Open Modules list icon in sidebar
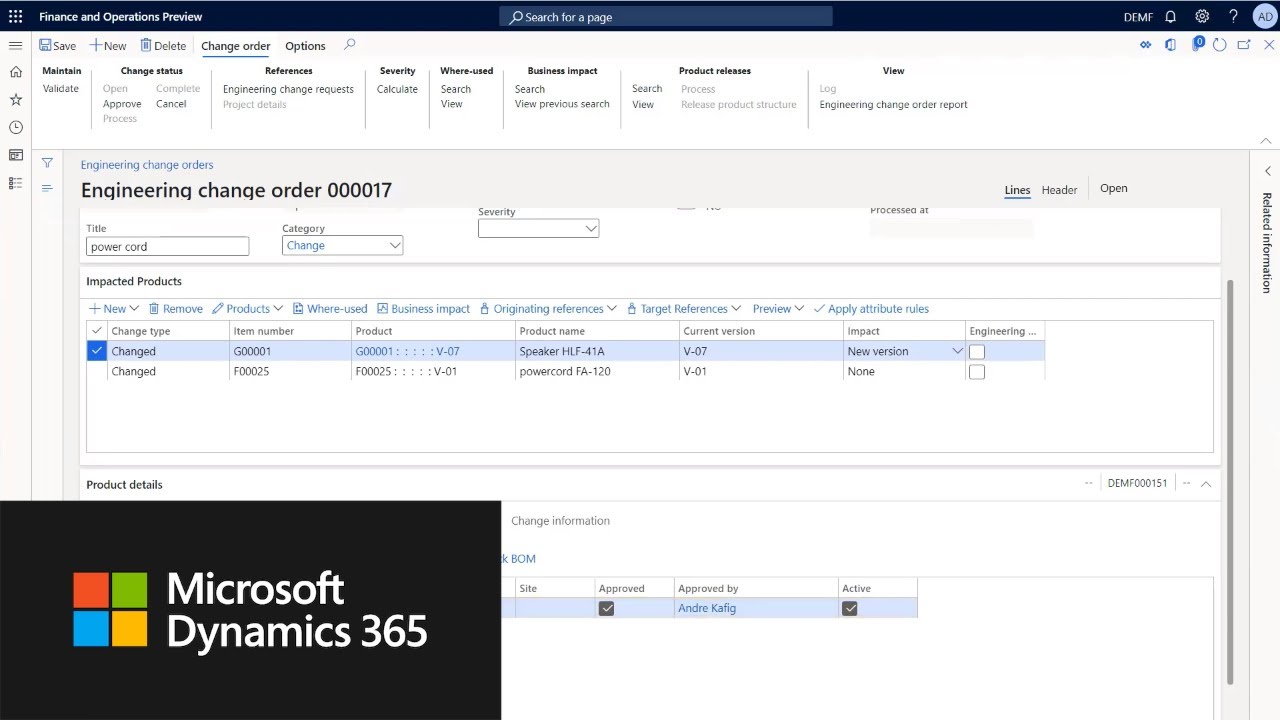The height and width of the screenshot is (720, 1280). [15, 183]
